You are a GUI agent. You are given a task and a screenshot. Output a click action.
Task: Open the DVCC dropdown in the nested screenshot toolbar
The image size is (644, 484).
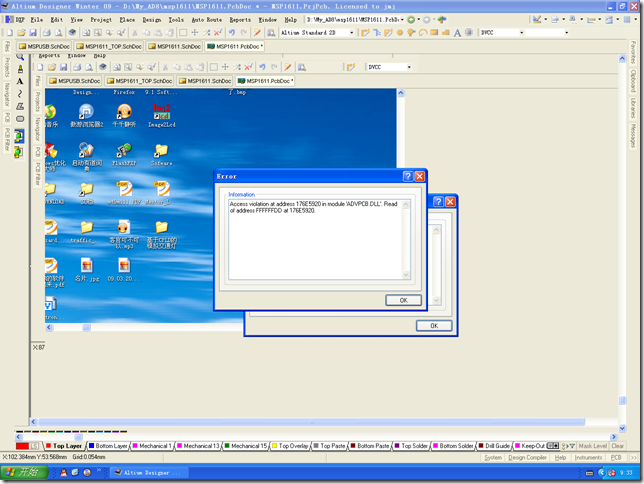pyautogui.click(x=409, y=67)
